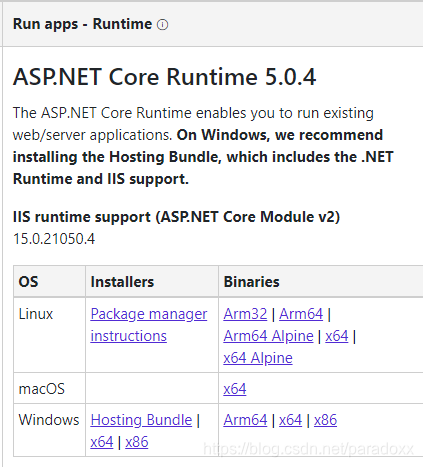Download Linux x64 Alpine binaries
Screen dimensions: 423x467
[258, 358]
